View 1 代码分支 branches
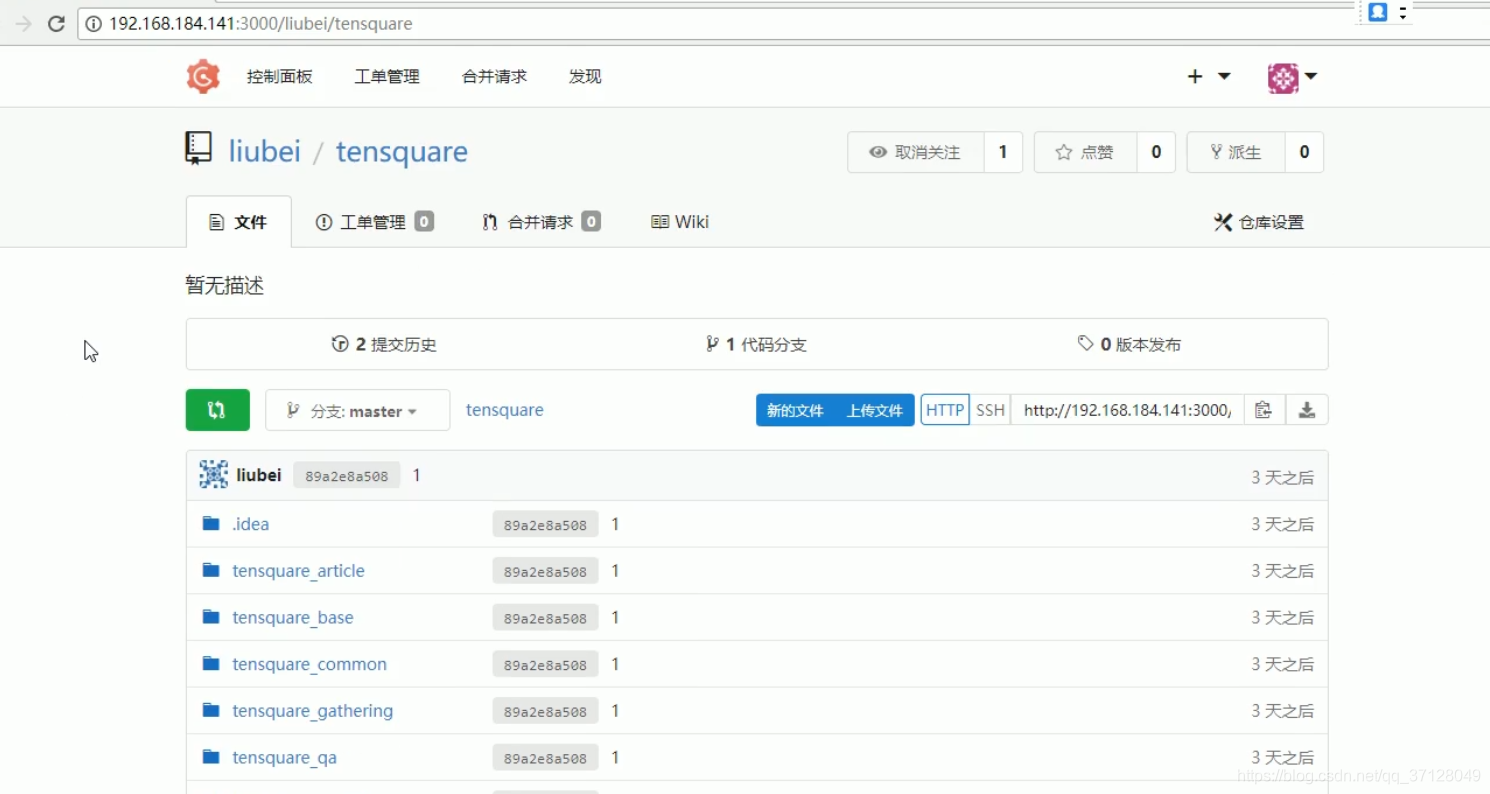 tap(756, 344)
